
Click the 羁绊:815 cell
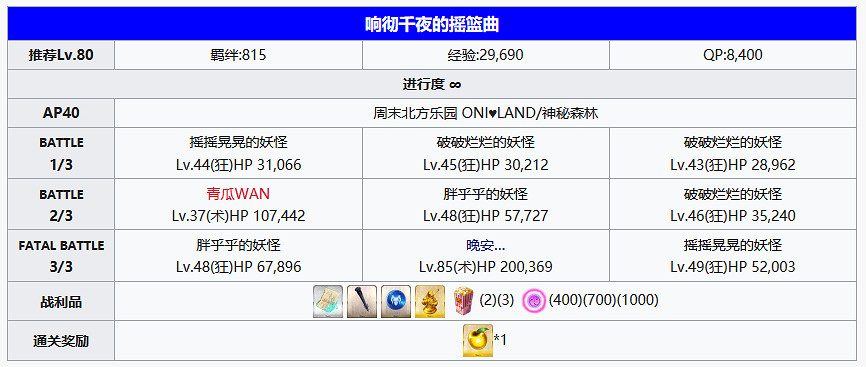238,55
